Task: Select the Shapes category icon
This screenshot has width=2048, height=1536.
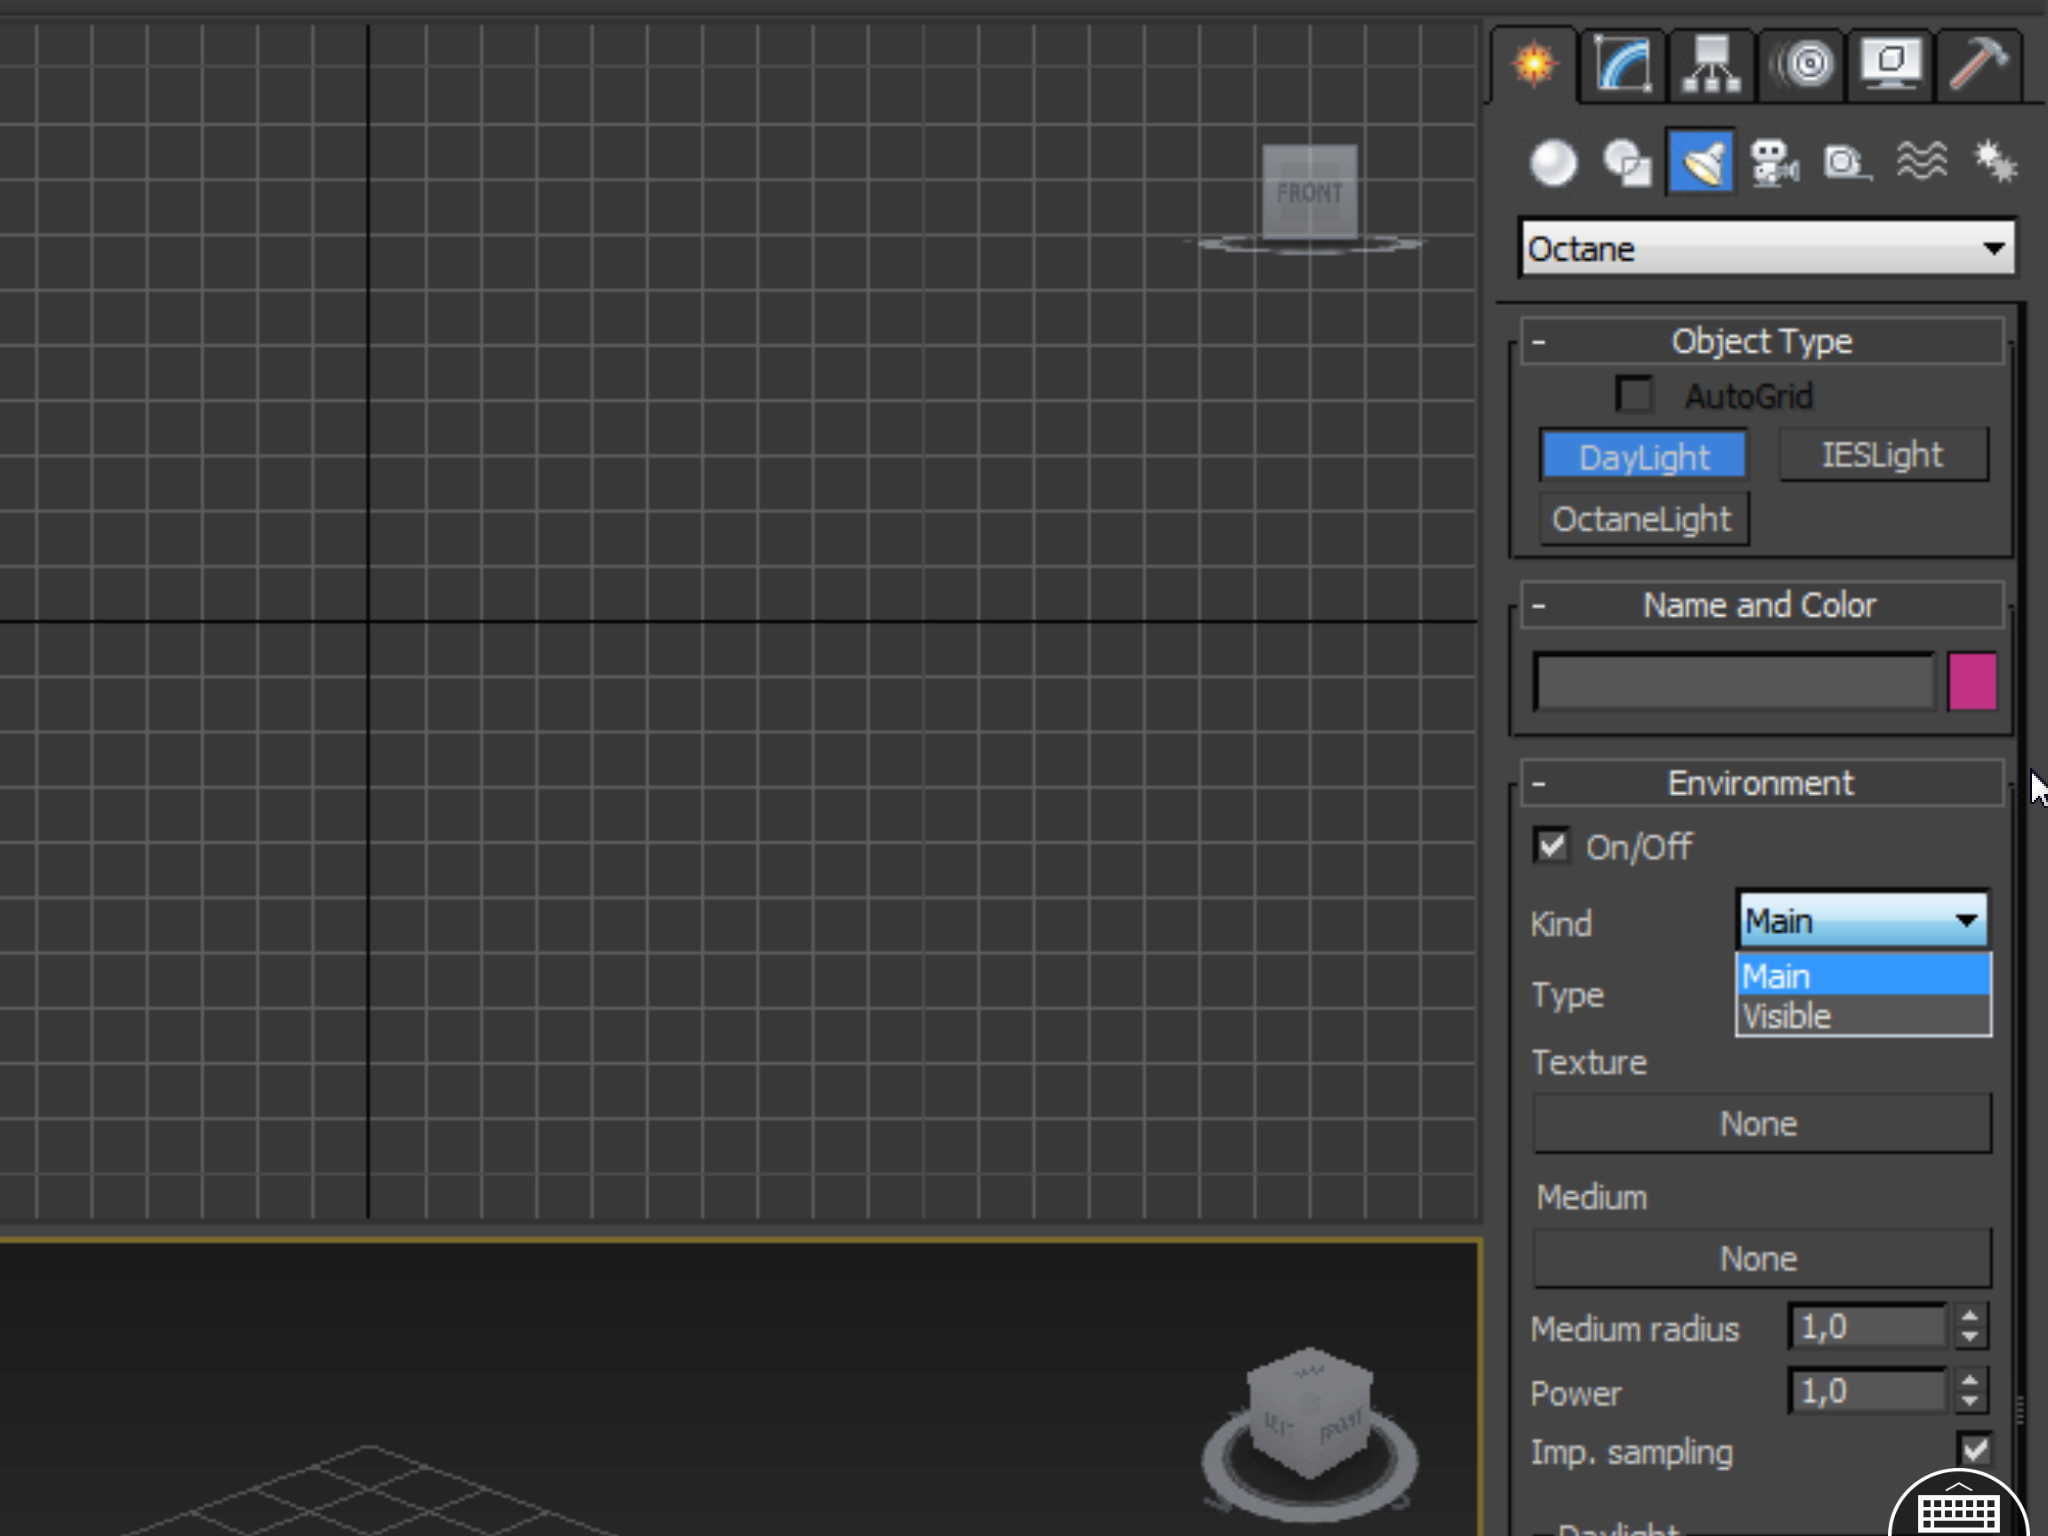Action: (x=1627, y=163)
